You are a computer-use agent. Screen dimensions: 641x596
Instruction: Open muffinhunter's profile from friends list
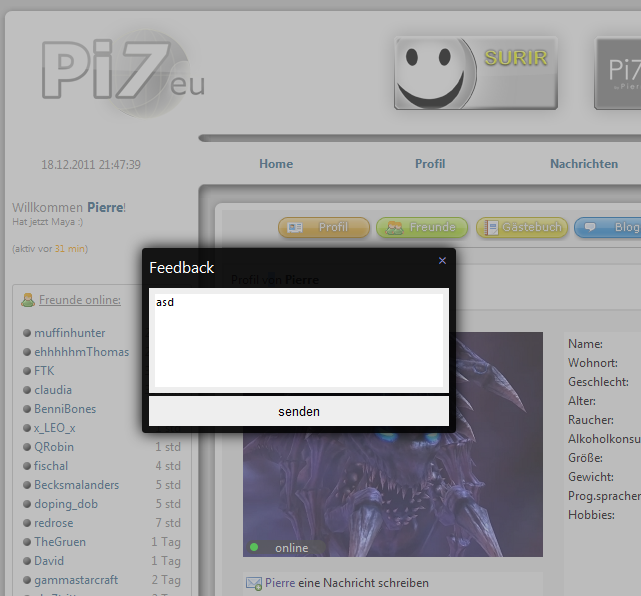(70, 333)
